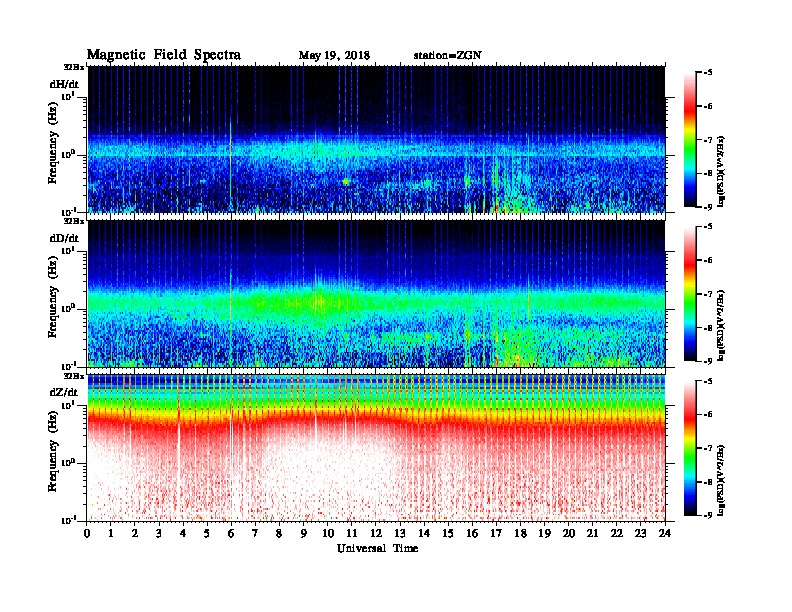Click hour tick label 2 on time axis

click(135, 534)
